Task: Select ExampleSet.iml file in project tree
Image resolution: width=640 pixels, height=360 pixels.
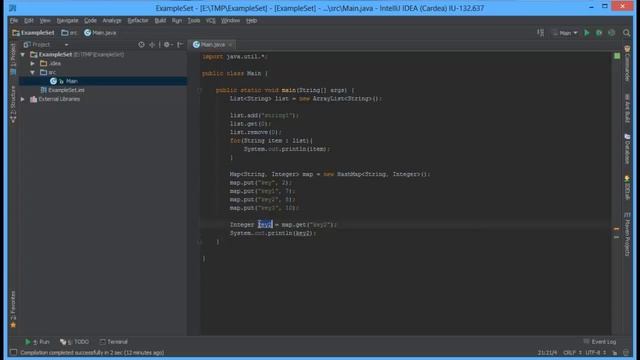Action: point(62,90)
